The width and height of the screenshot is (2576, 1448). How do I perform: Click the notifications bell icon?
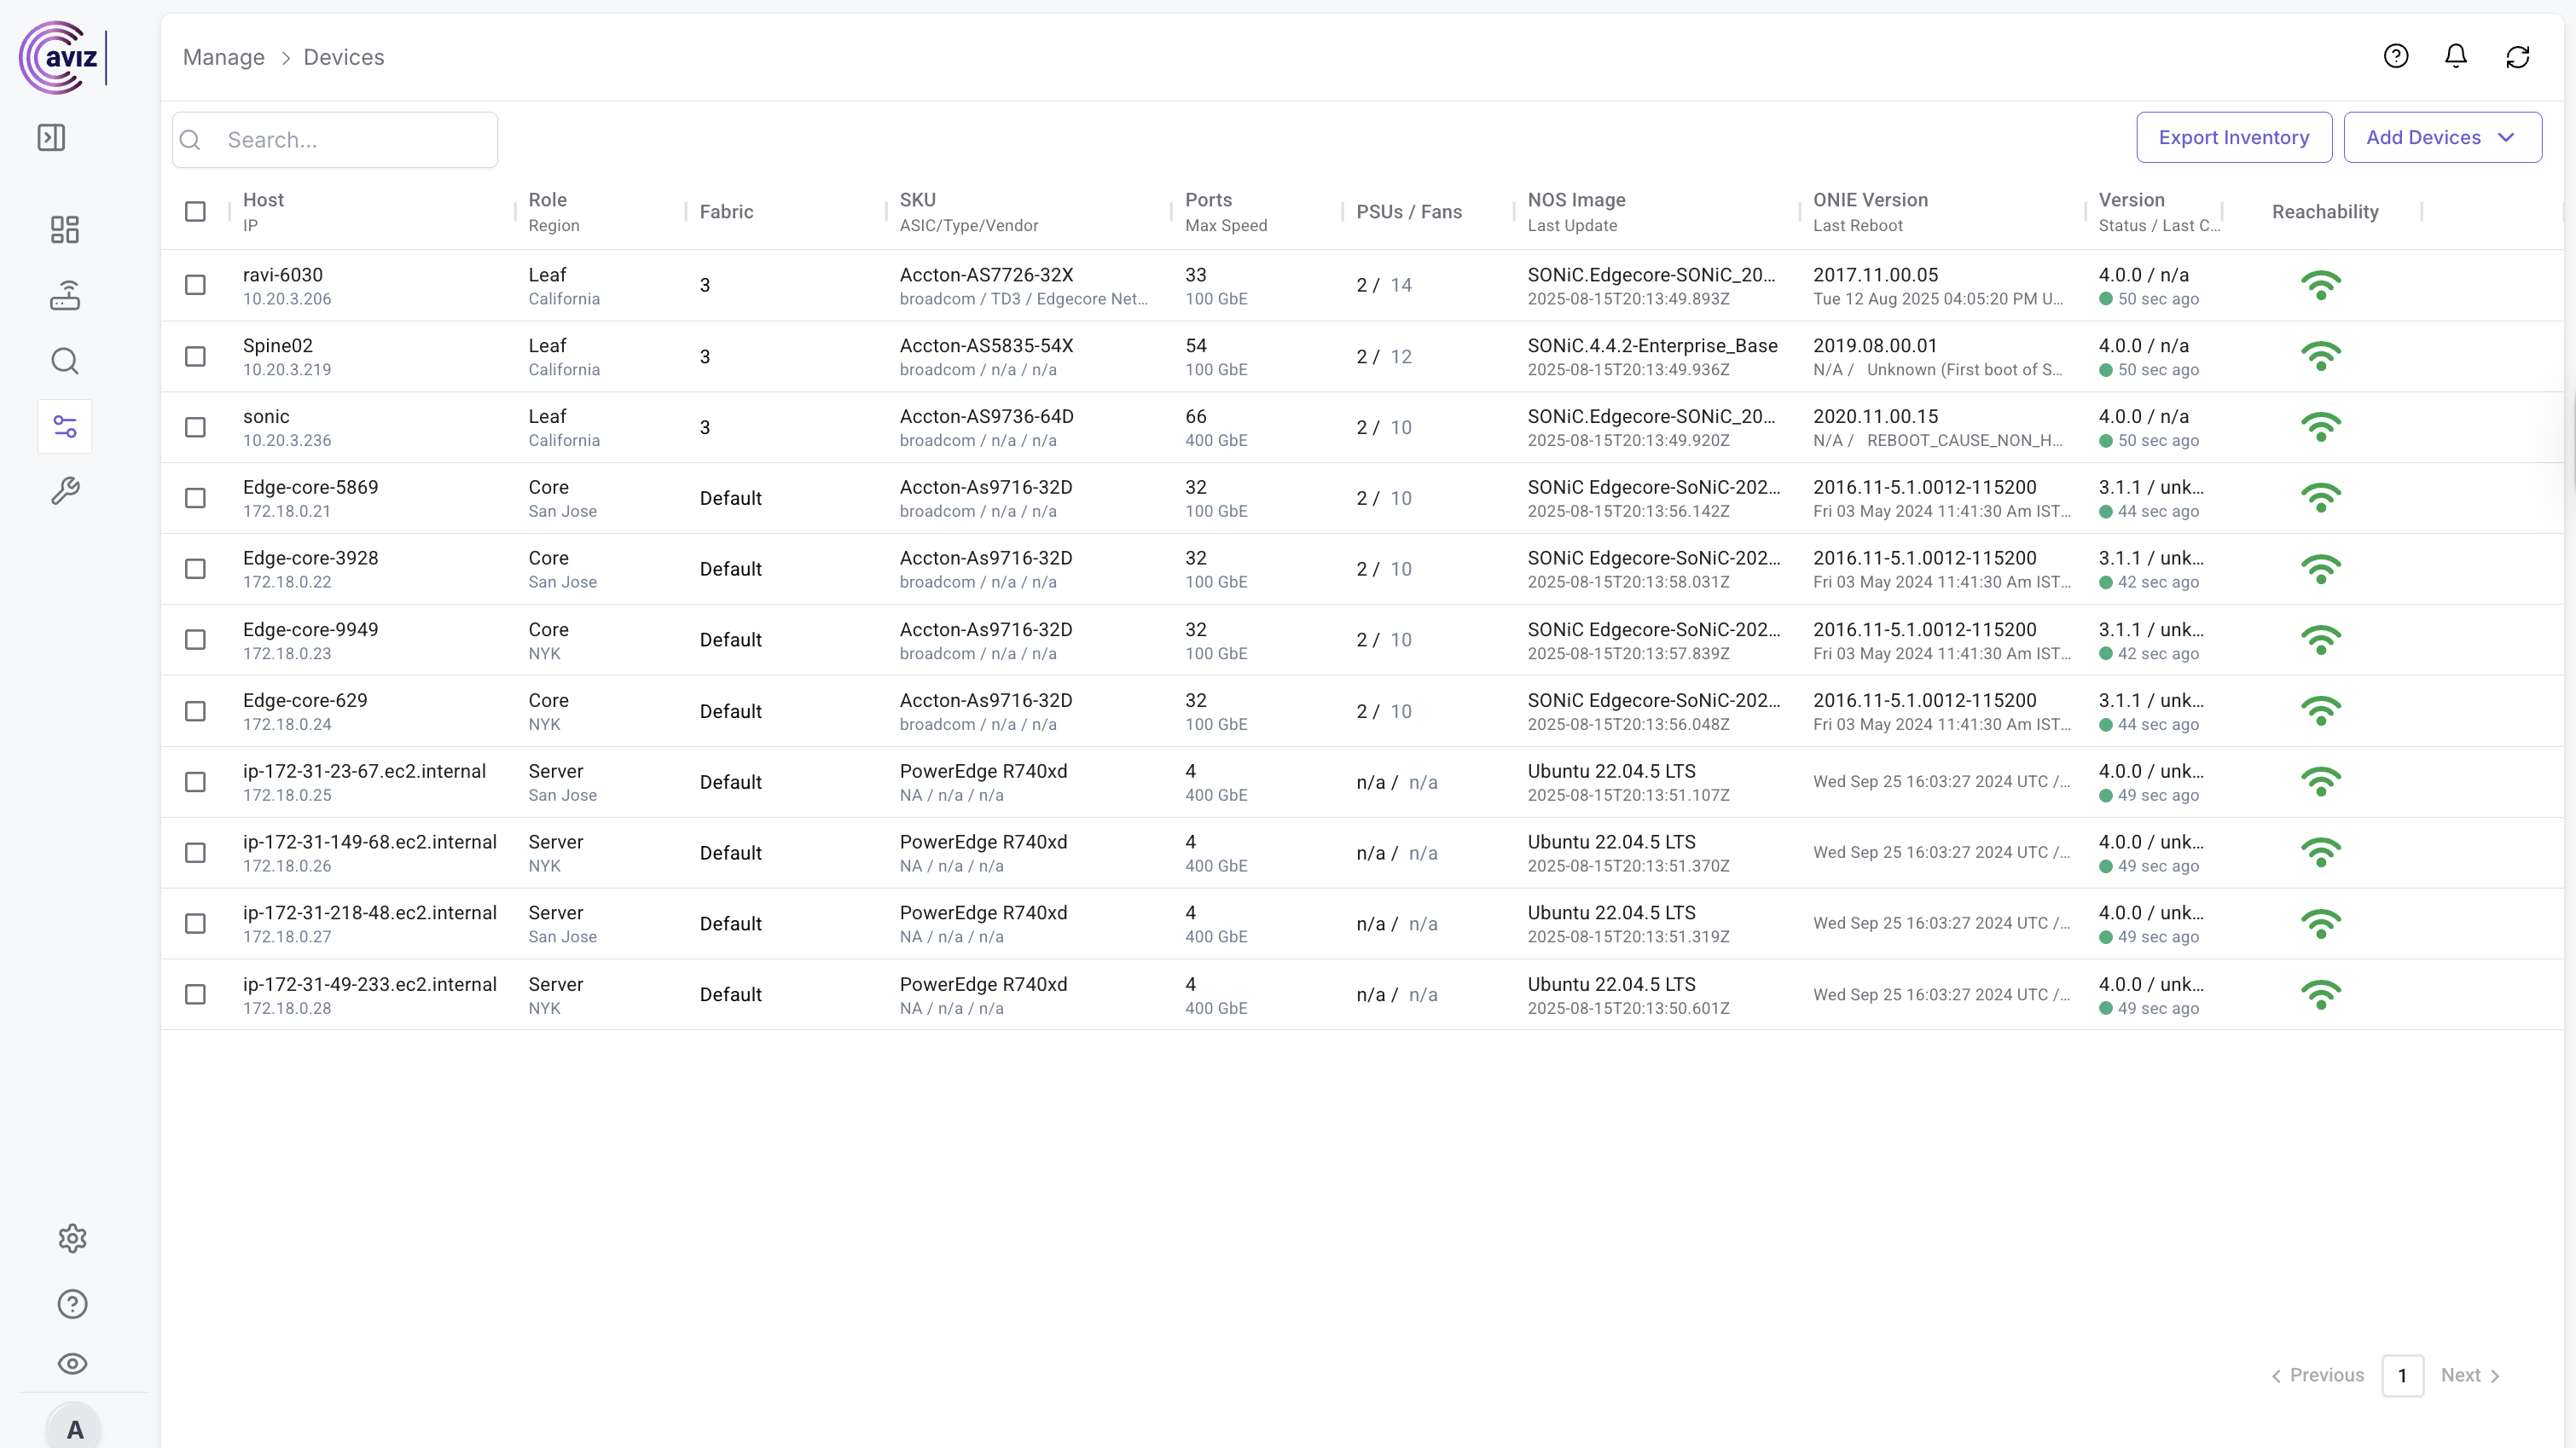coord(2456,56)
